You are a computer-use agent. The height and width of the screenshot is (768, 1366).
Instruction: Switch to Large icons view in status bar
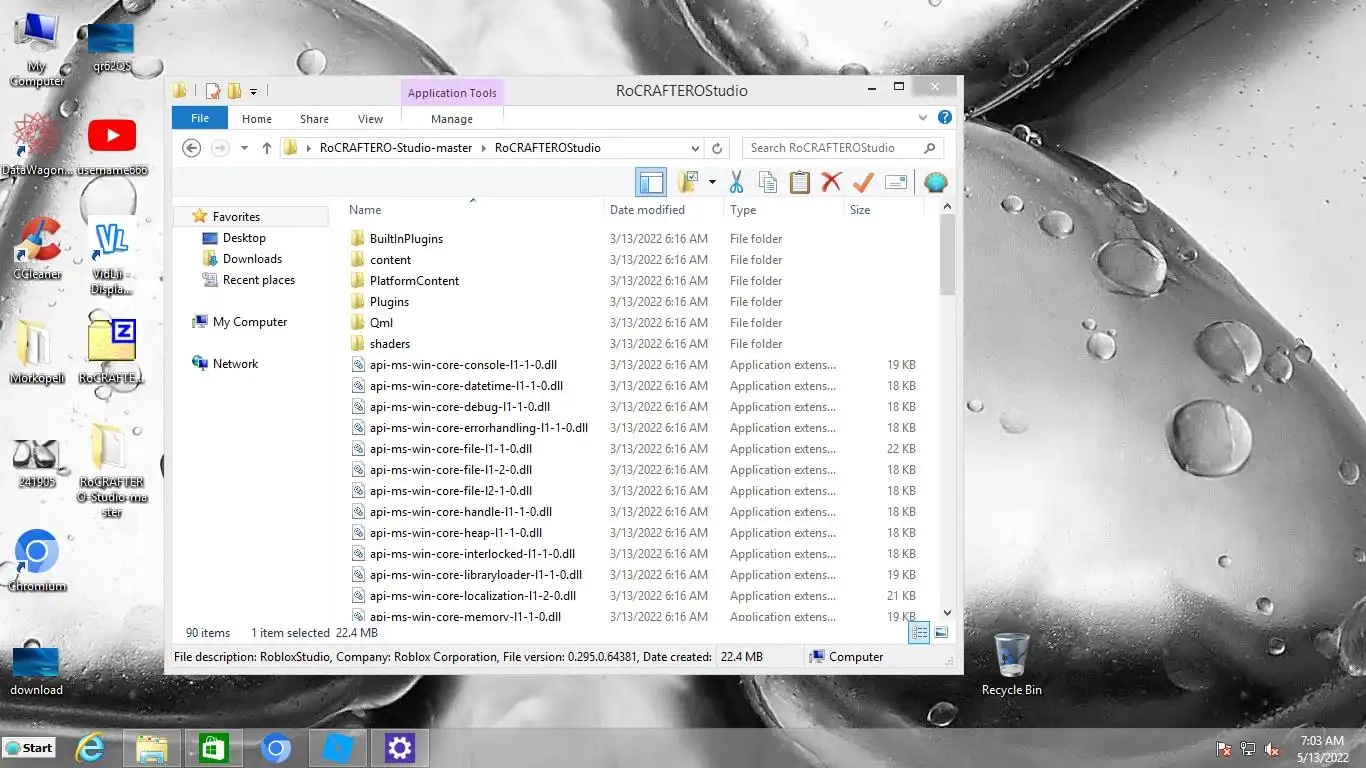941,633
